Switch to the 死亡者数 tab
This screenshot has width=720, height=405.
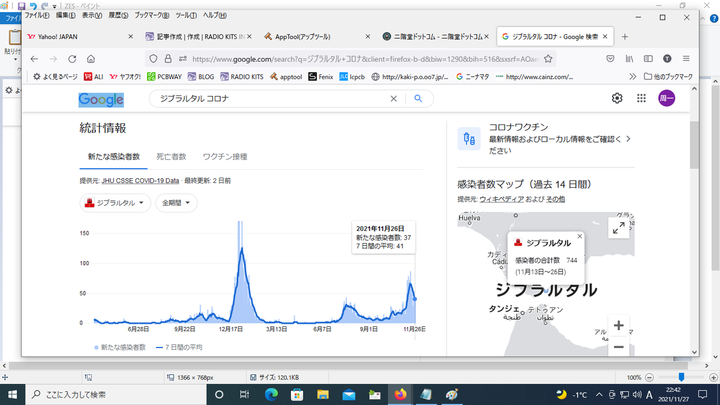point(171,157)
